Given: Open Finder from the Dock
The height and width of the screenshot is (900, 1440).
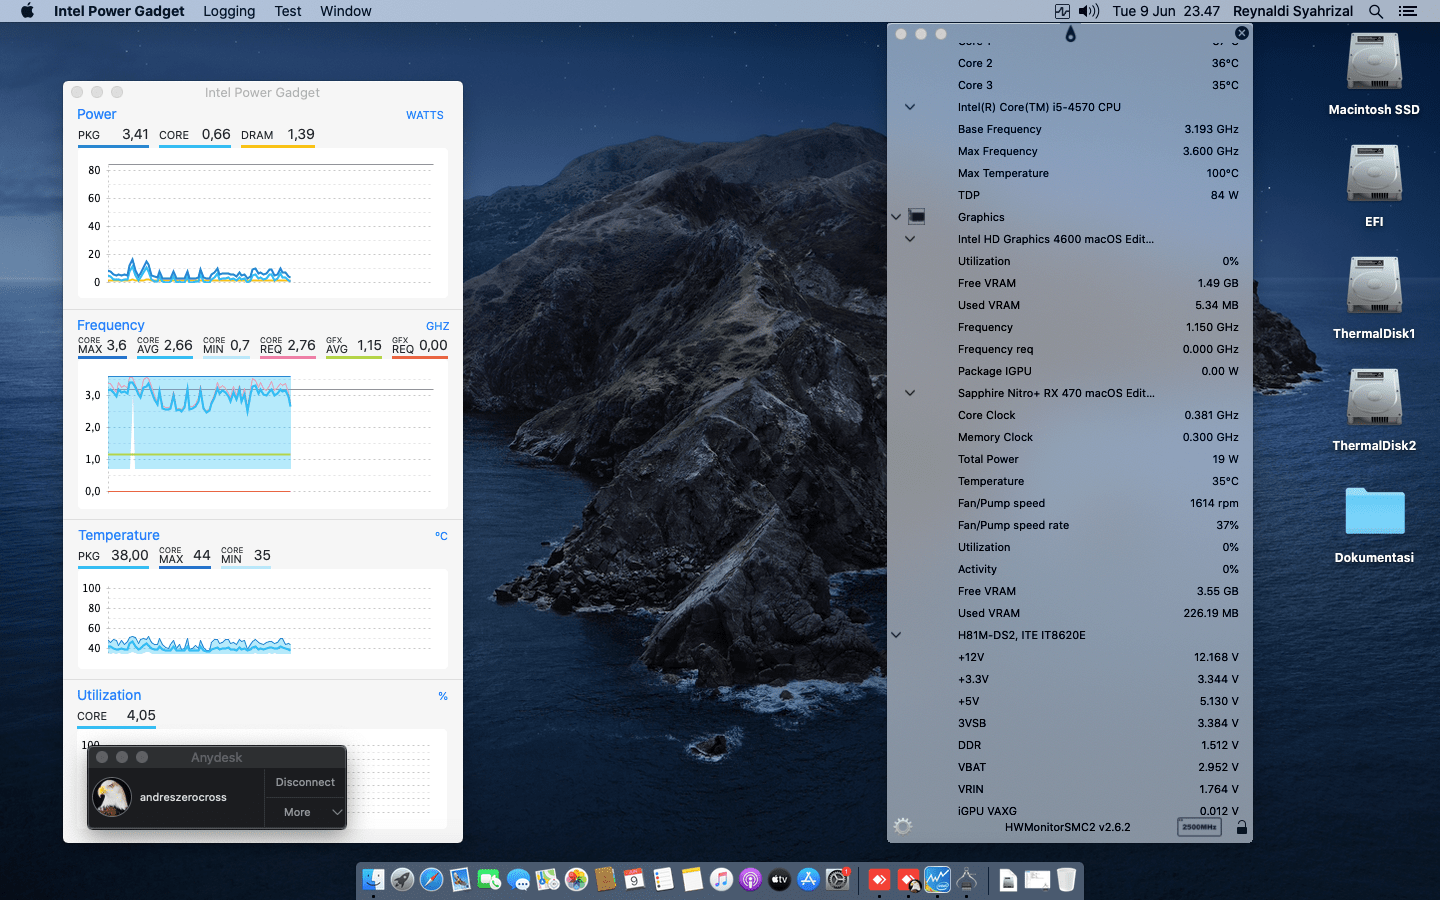Looking at the screenshot, I should coord(373,879).
